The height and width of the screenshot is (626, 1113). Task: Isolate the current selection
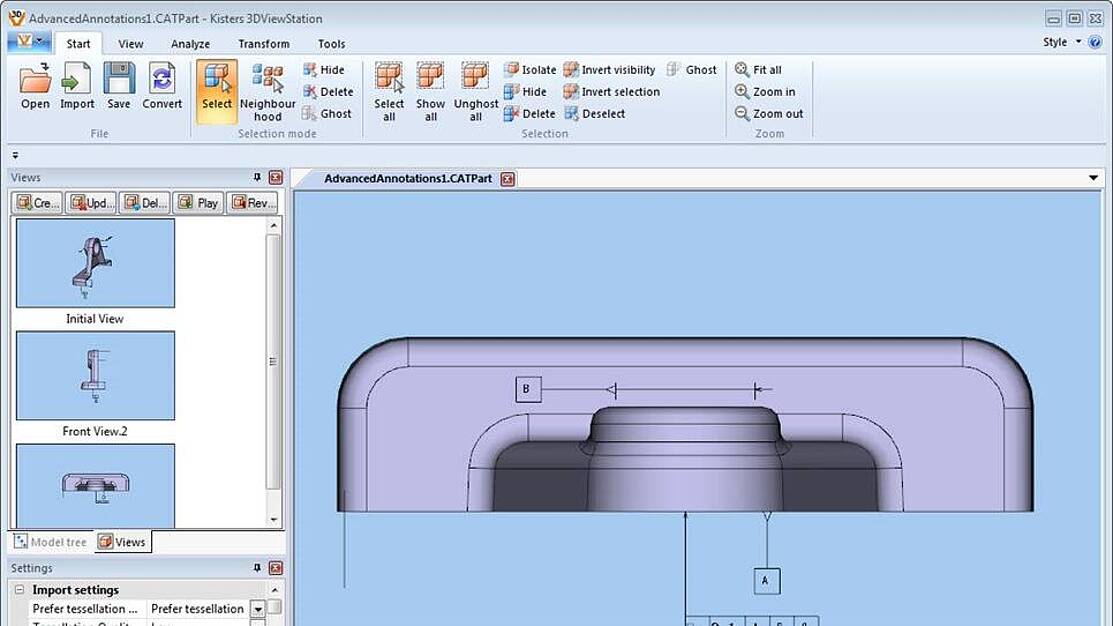coord(530,70)
